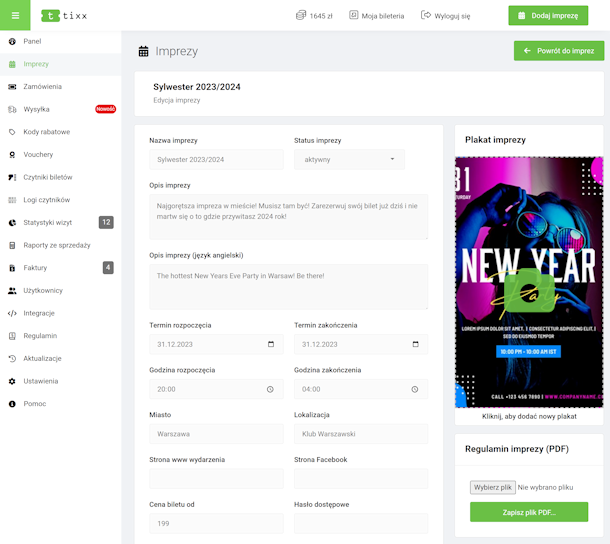Open calendar picker for Termin zakończenia
Image resolution: width=610 pixels, height=544 pixels.
coord(415,344)
